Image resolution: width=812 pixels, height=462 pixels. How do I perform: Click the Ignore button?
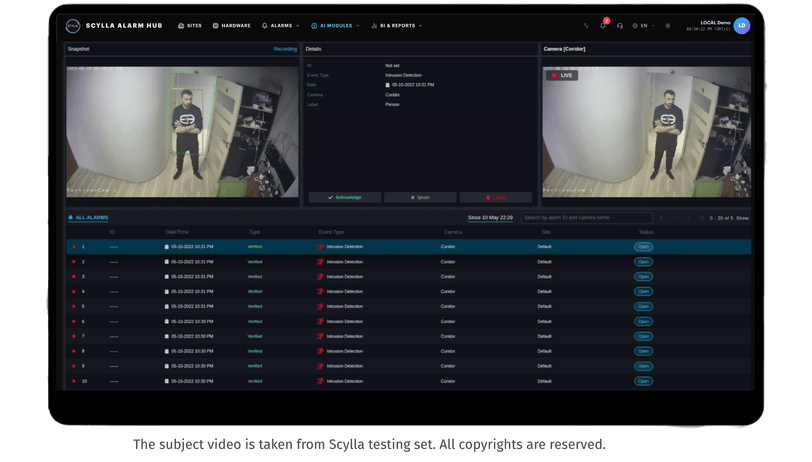point(420,197)
